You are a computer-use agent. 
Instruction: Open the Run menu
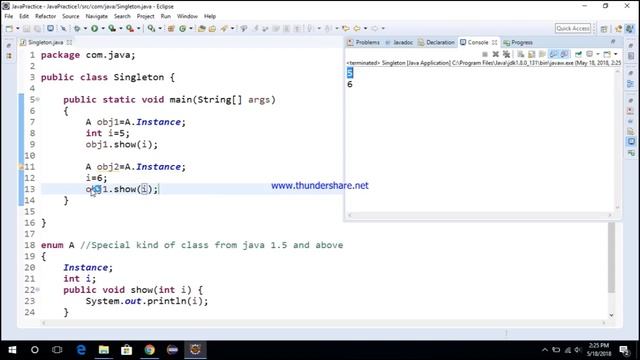point(166,16)
